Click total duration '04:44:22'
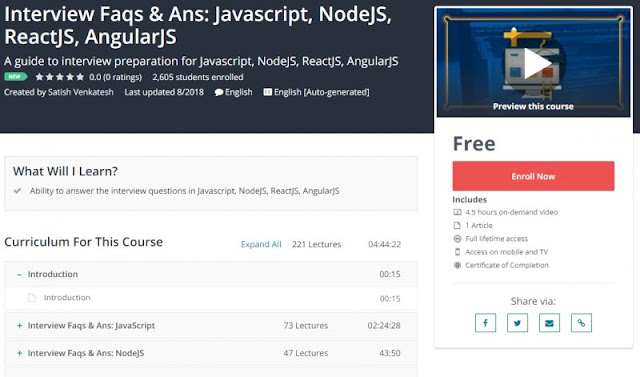 click(x=384, y=244)
